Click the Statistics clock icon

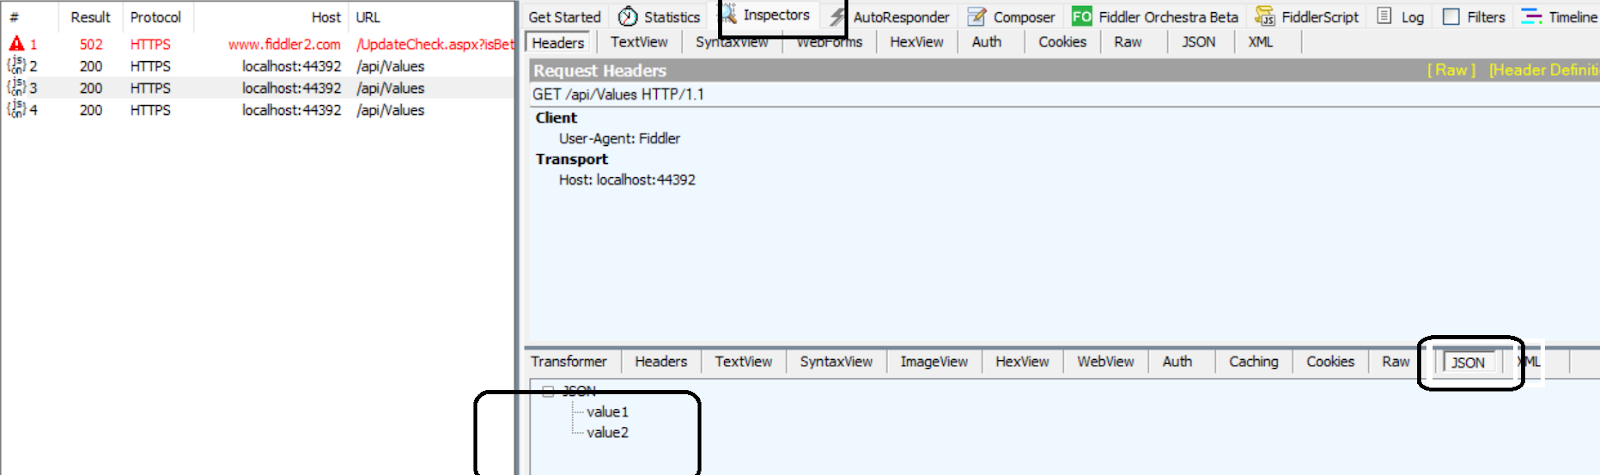[x=628, y=17]
